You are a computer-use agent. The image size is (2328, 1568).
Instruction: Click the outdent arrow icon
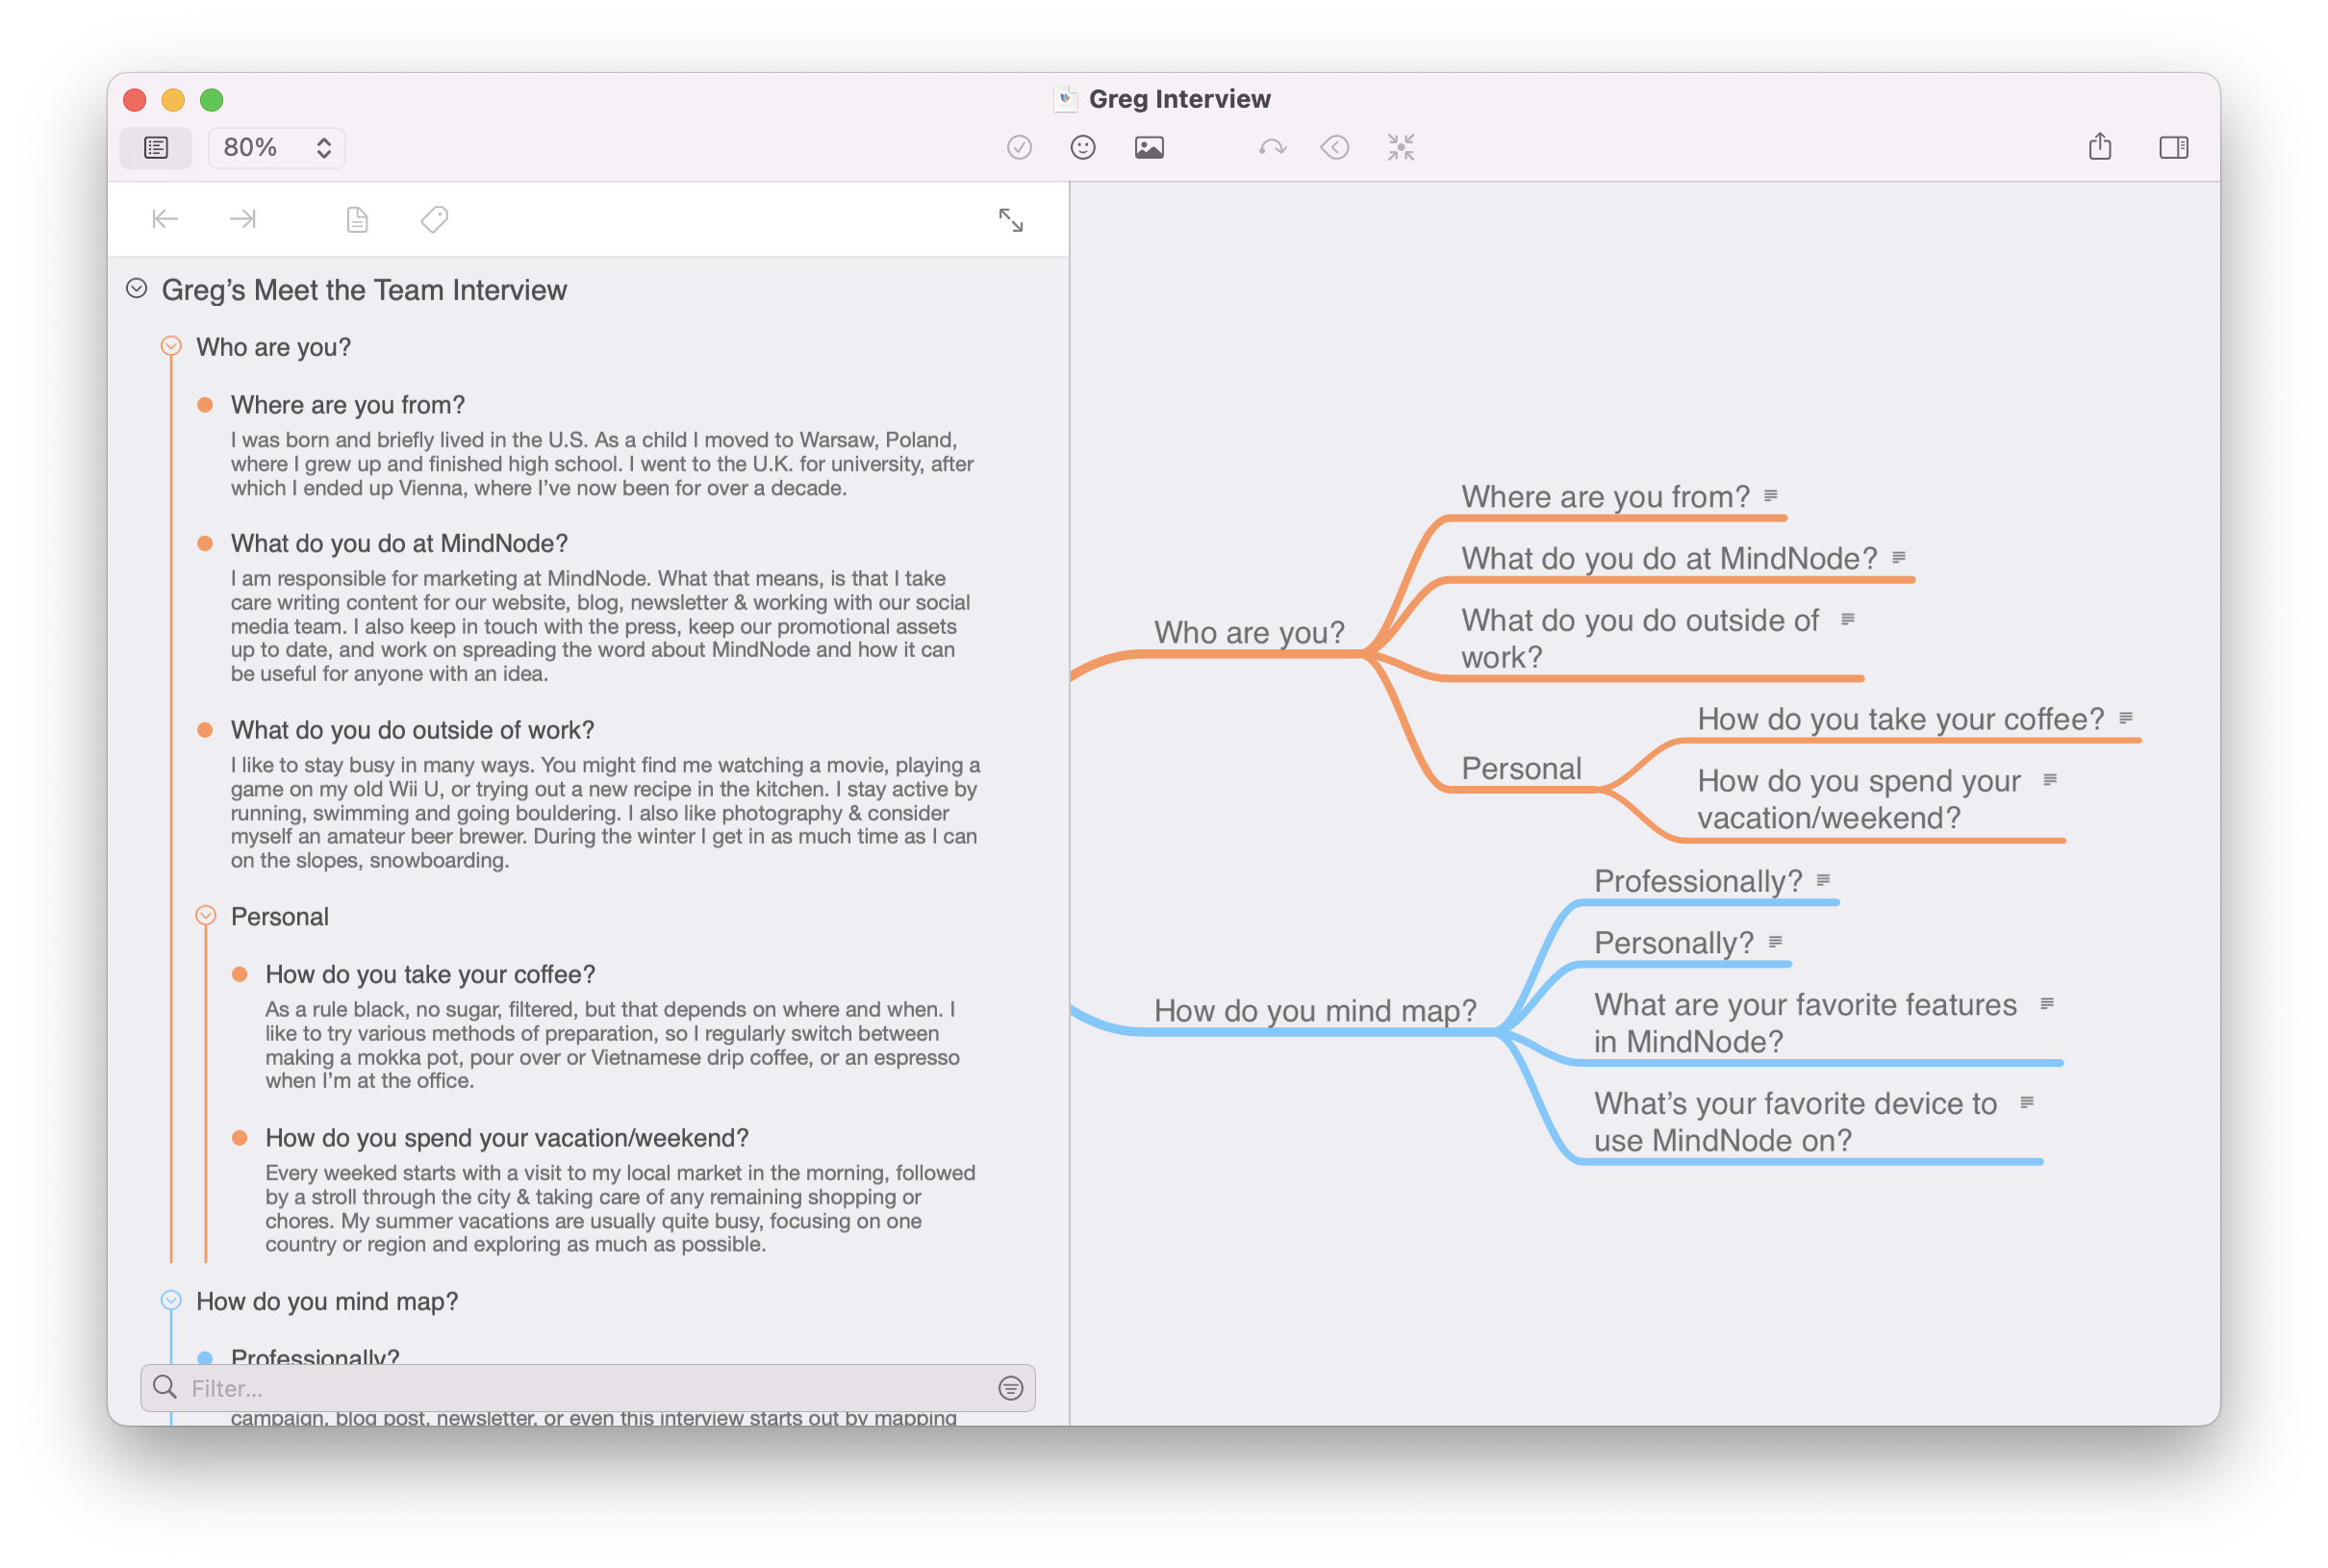point(165,219)
